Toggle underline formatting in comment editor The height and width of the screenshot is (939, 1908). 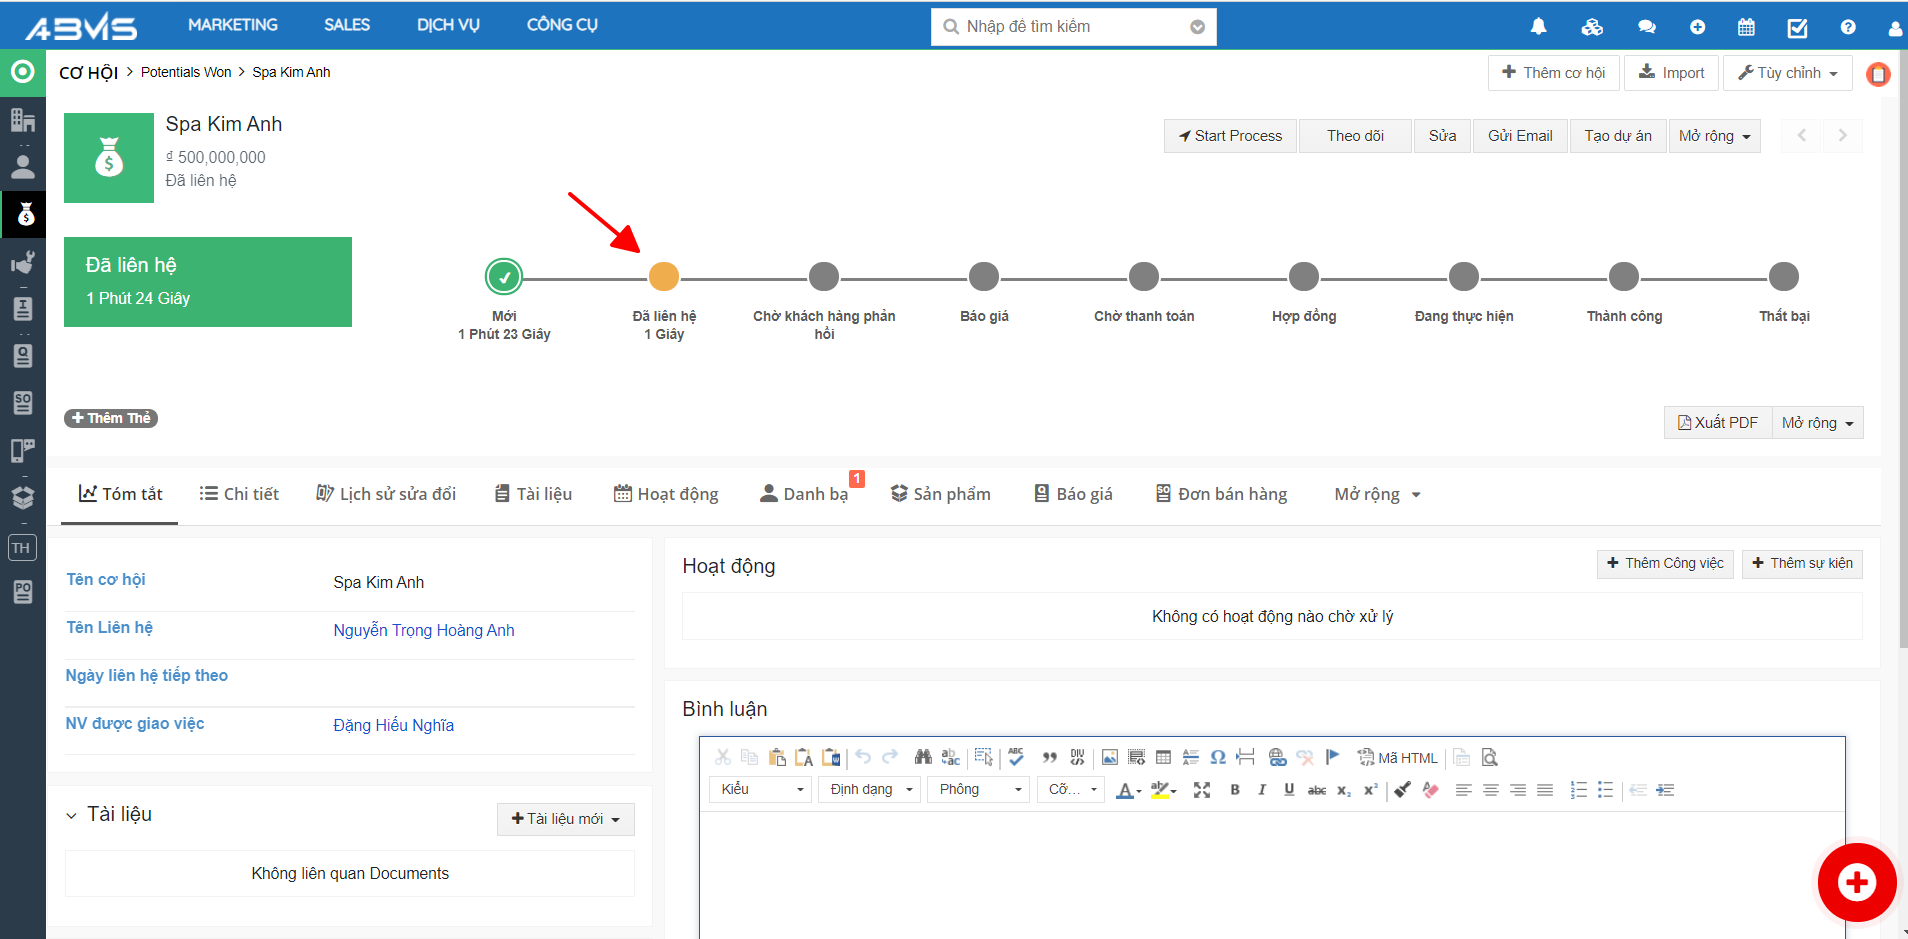[x=1289, y=790]
